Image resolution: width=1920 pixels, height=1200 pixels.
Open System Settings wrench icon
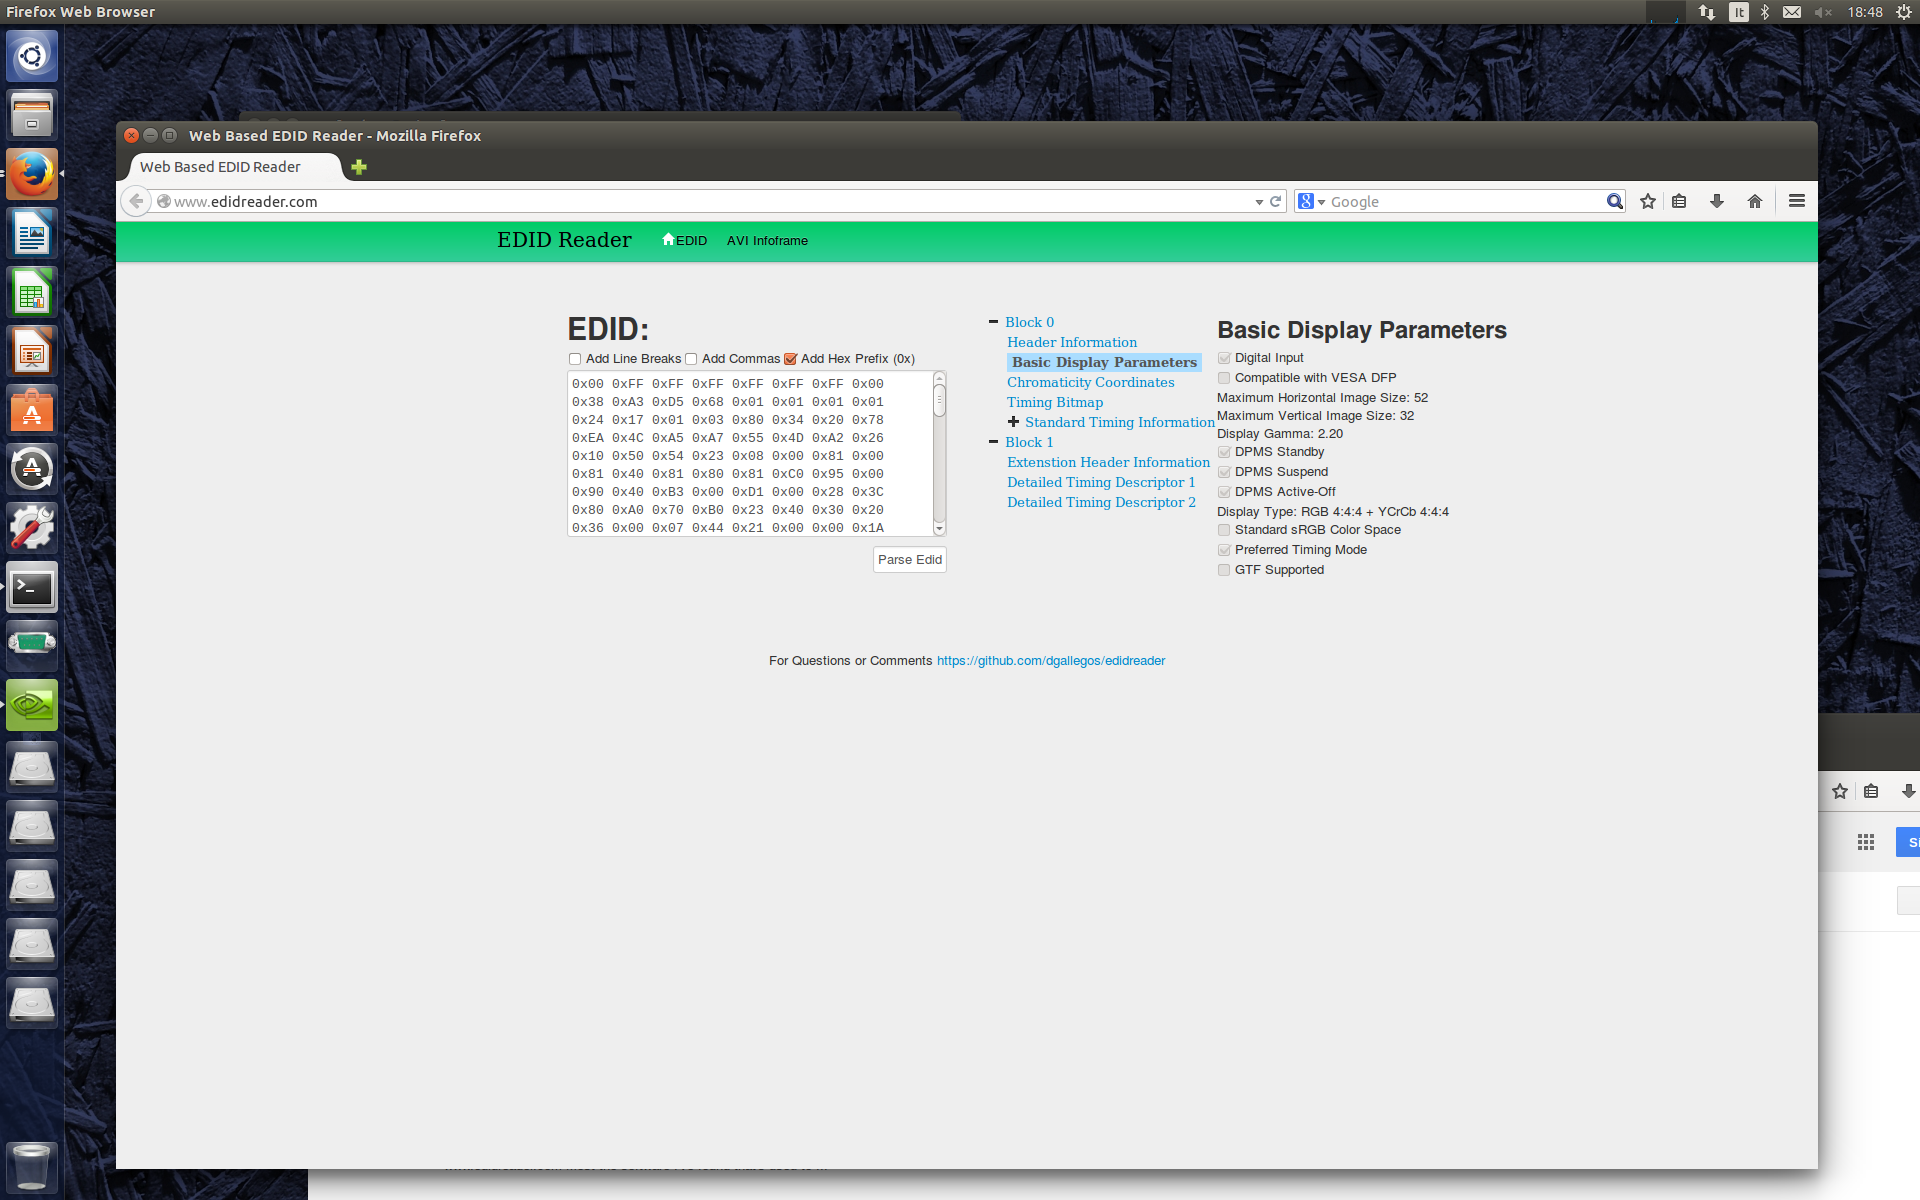[x=32, y=528]
